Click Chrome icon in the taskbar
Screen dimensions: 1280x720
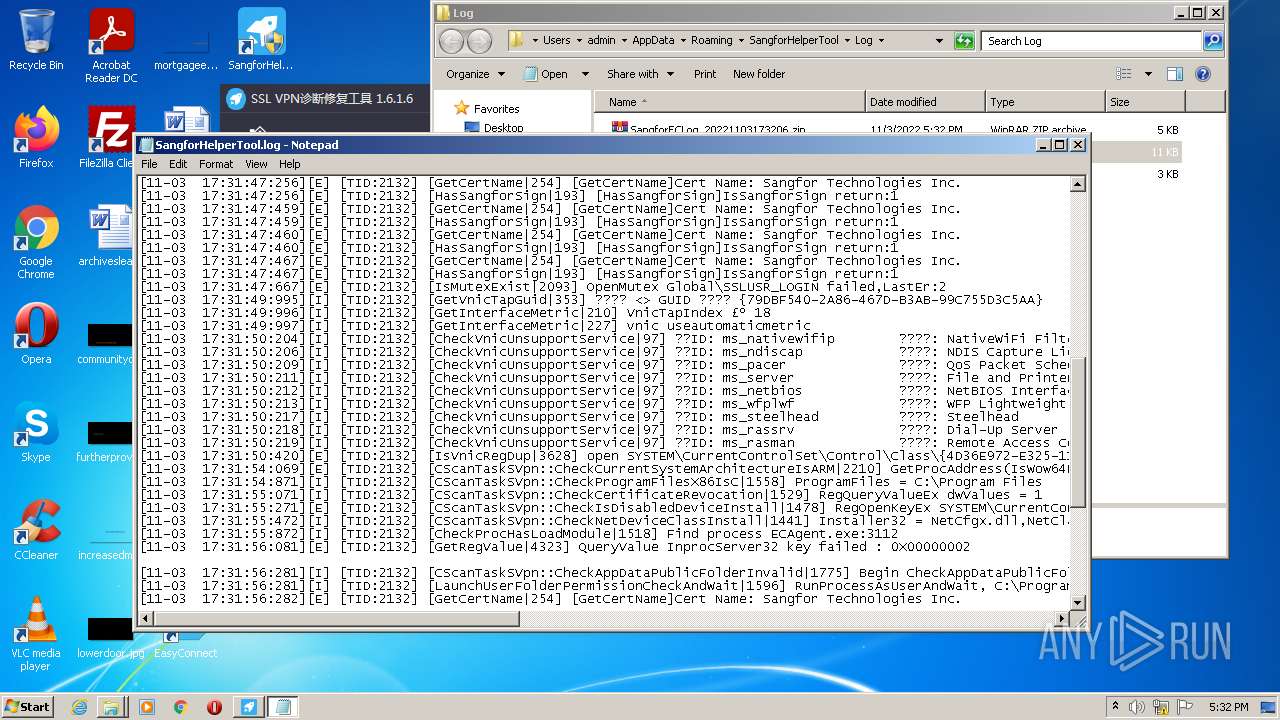point(181,707)
